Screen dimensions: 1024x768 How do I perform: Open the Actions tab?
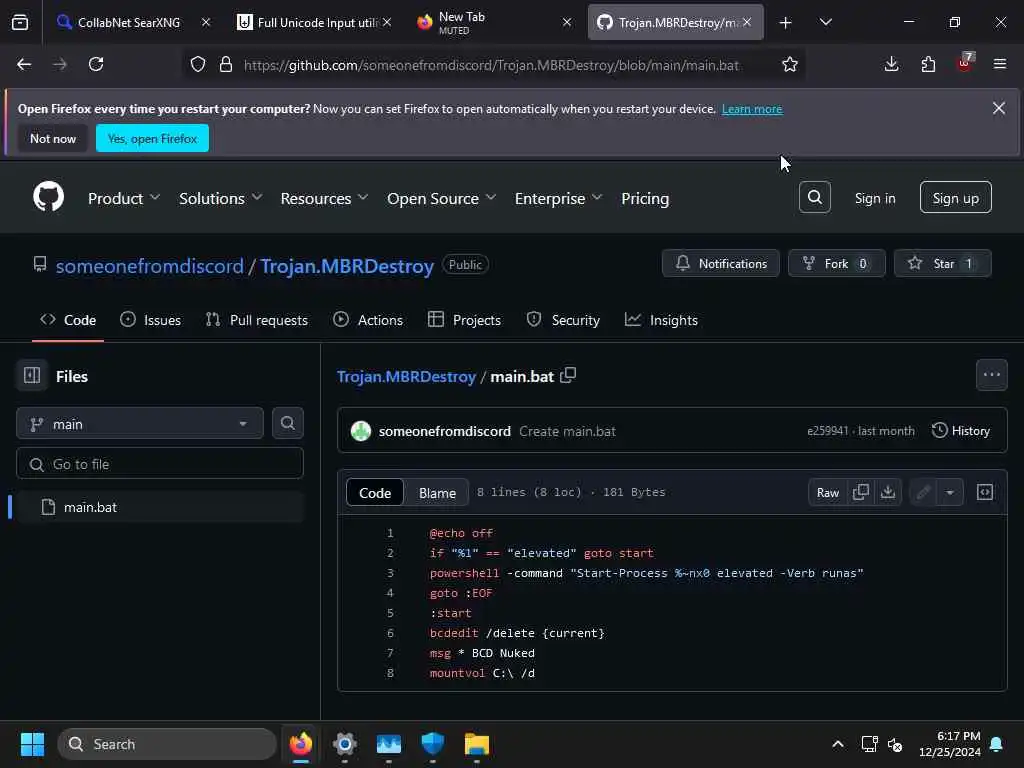(368, 320)
